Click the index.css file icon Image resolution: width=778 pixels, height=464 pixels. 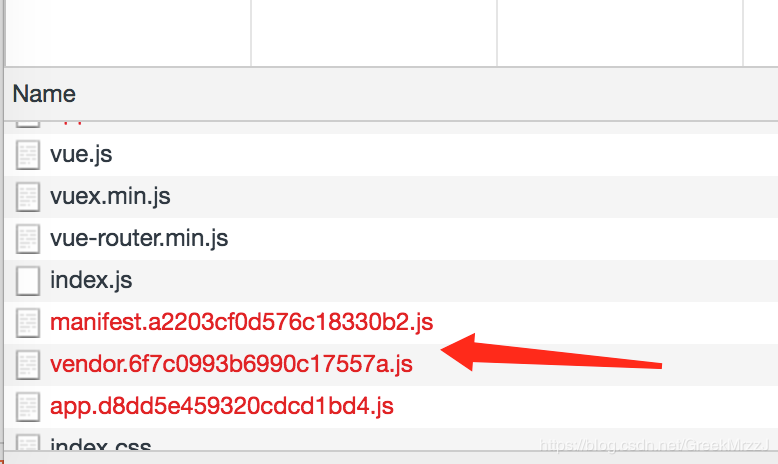point(28,443)
